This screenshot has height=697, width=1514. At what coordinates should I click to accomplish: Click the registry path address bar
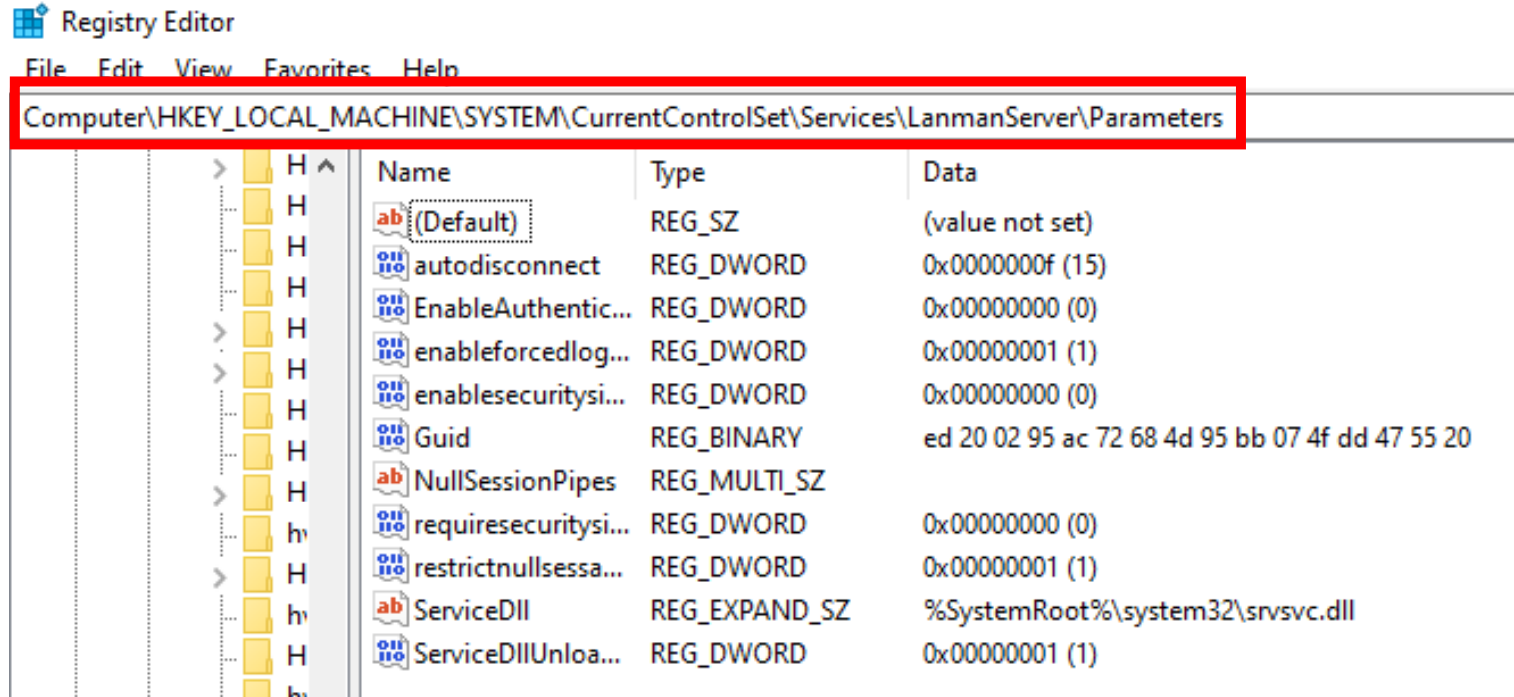(620, 117)
